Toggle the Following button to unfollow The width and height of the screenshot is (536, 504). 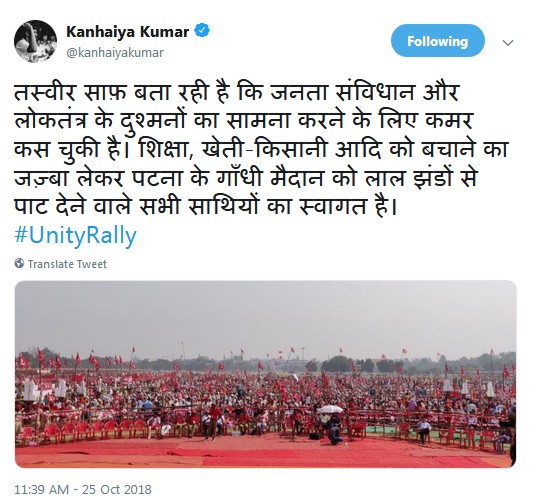point(438,41)
